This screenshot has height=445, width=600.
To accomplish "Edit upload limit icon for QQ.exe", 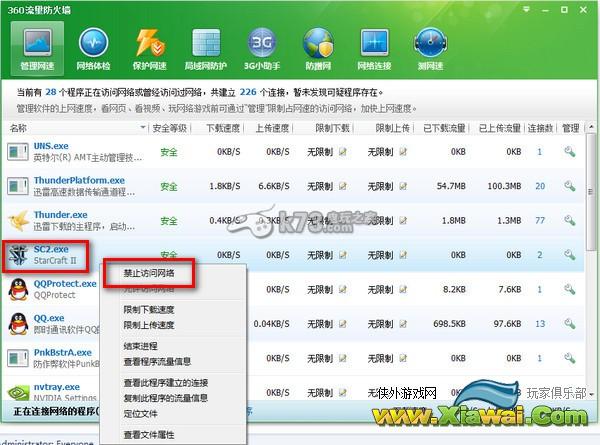I will [403, 324].
